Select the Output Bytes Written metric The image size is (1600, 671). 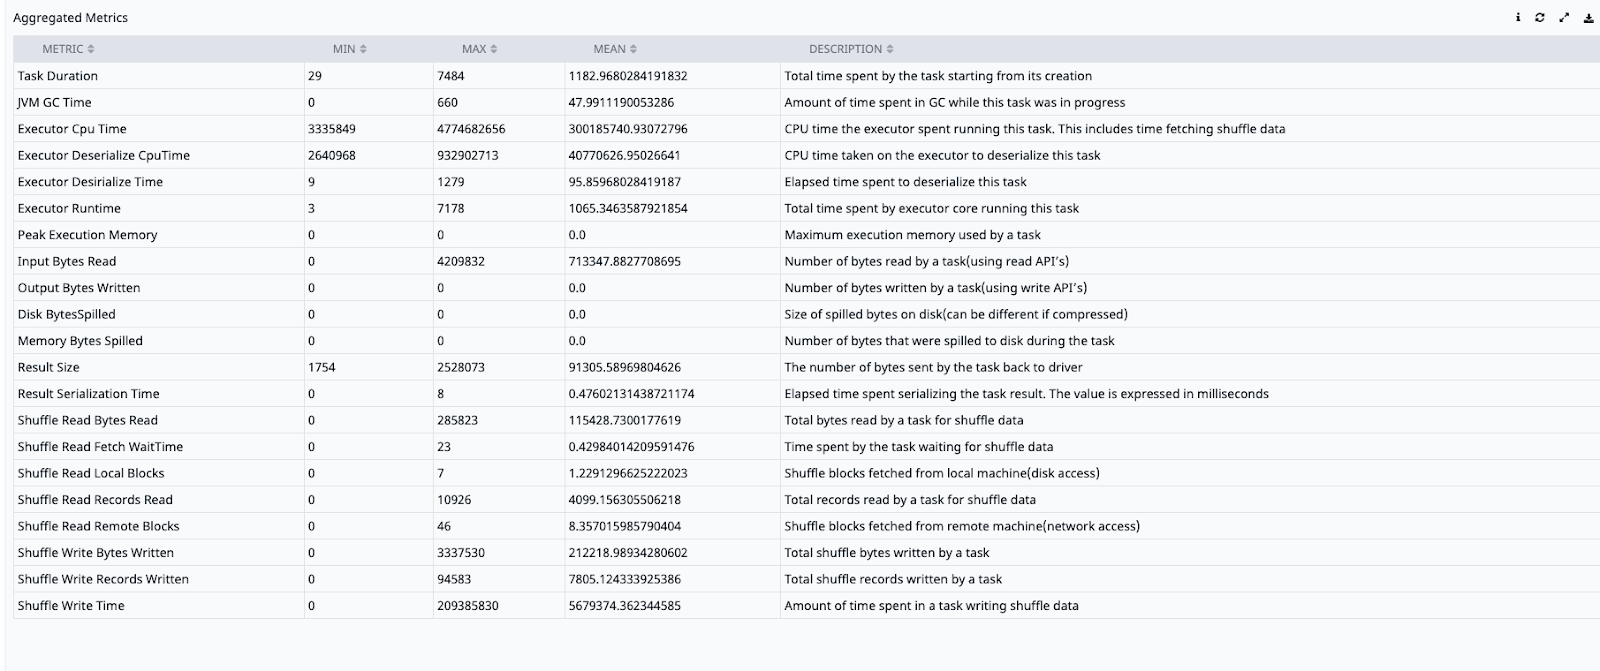(x=79, y=288)
